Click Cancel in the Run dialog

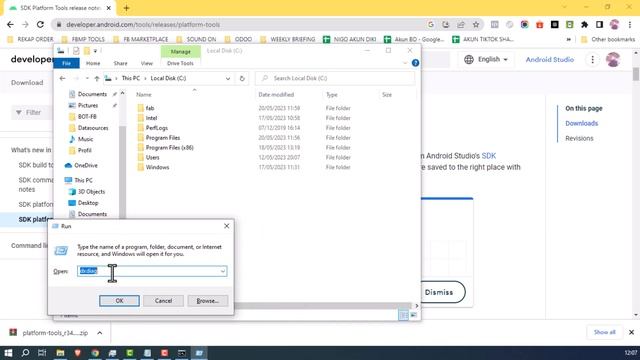(163, 301)
